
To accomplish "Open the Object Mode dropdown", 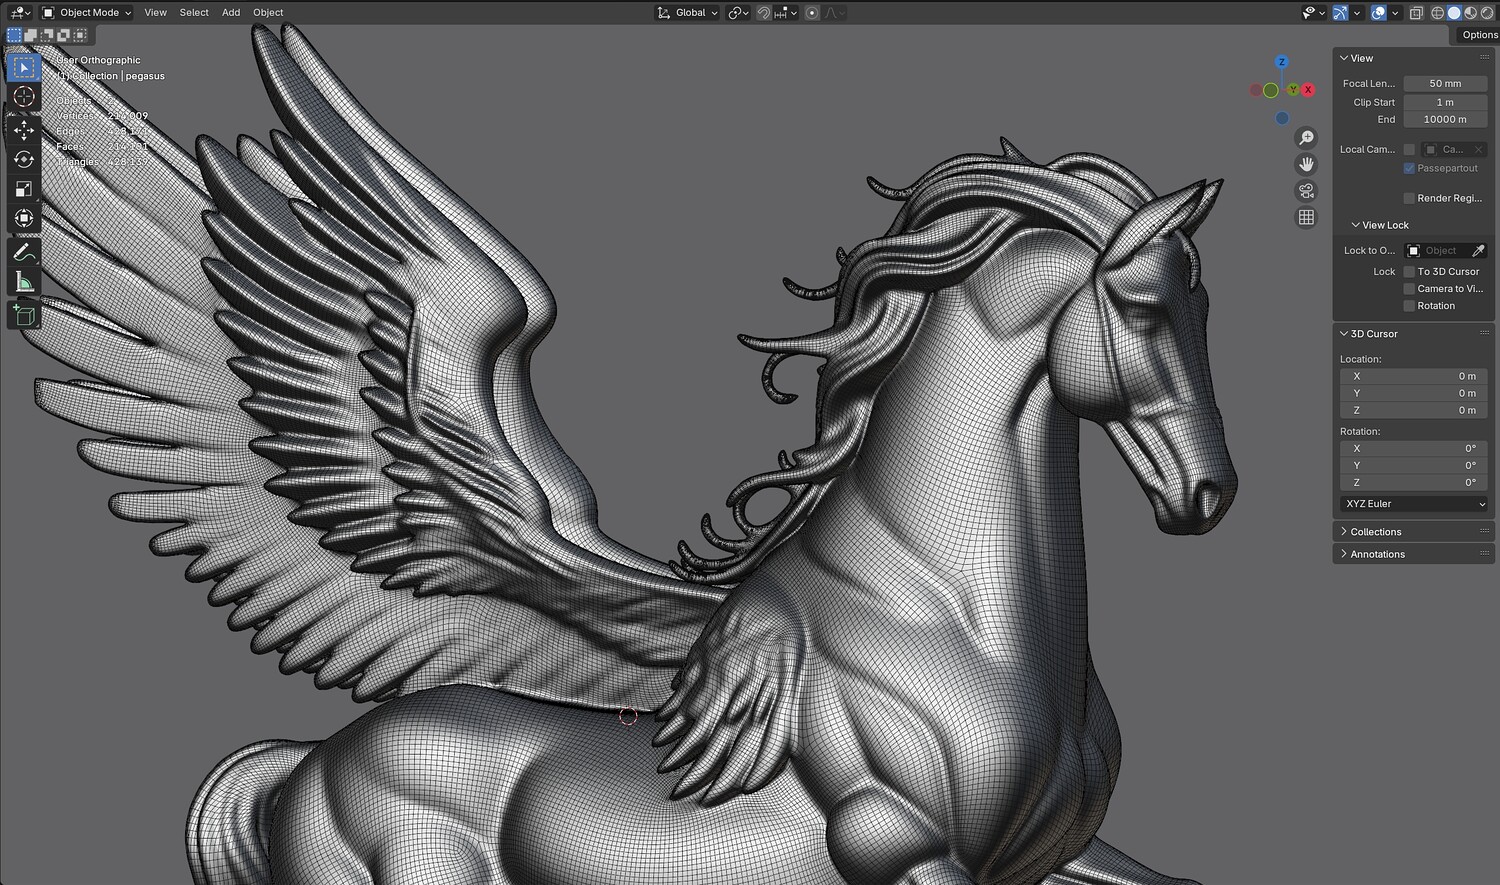I will pos(87,13).
